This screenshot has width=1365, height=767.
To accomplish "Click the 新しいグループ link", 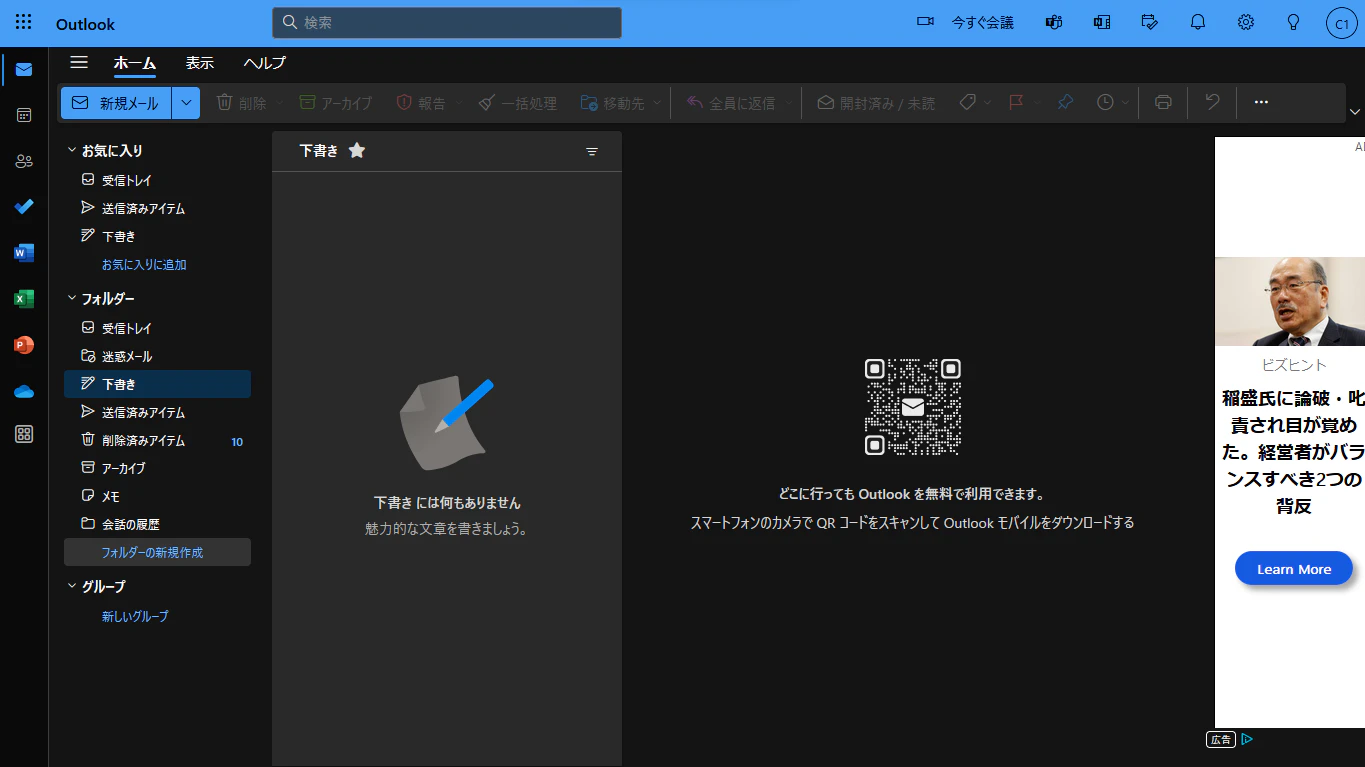I will pos(135,617).
